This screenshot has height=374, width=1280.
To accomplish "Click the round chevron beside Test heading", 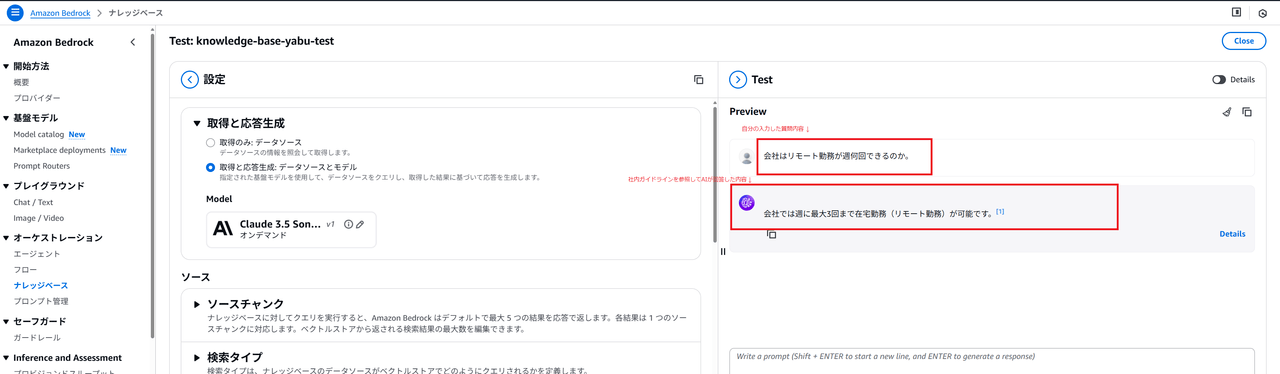I will point(738,80).
